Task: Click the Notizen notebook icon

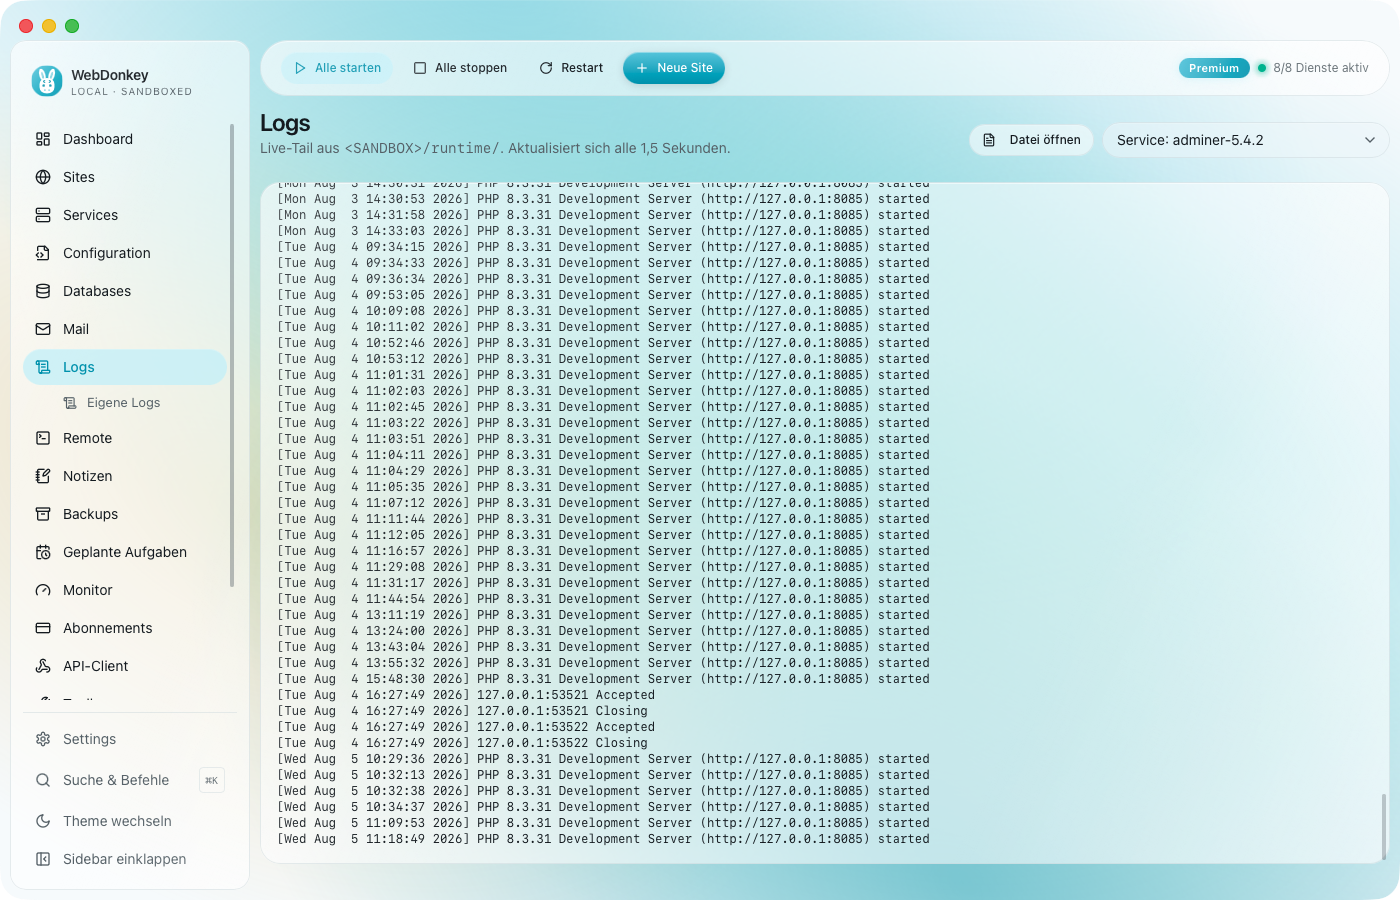Action: pos(43,476)
